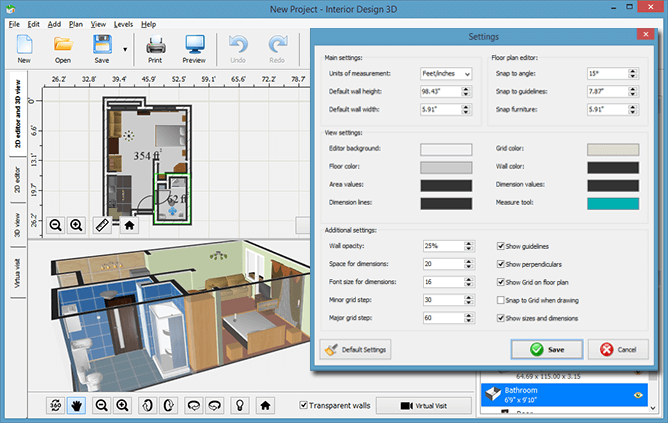Toggle Show guidelines checkbox
This screenshot has height=423, width=668.
501,246
